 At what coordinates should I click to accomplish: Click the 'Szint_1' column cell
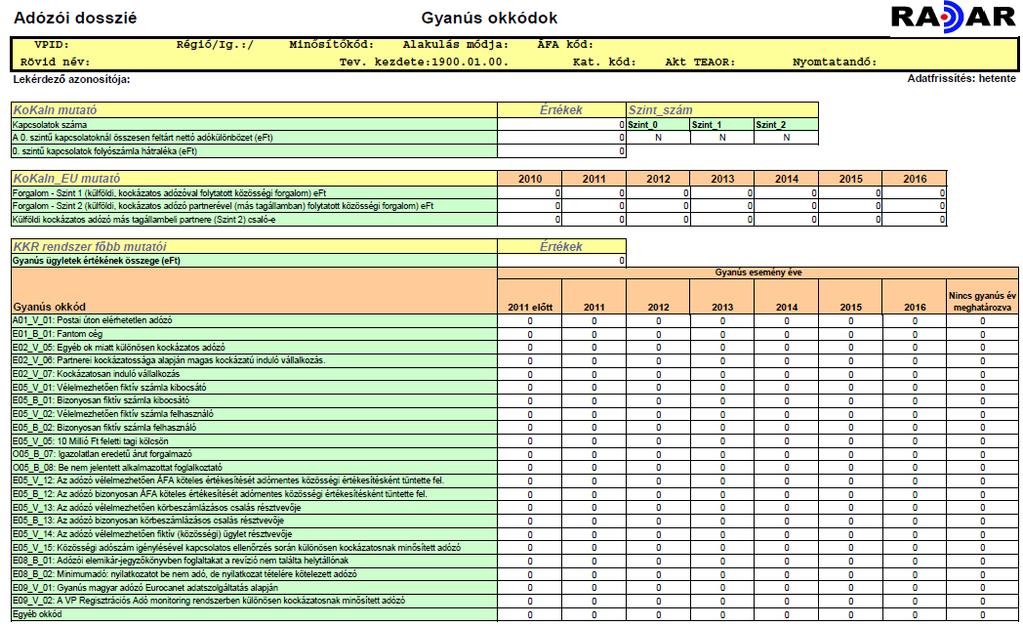tap(722, 124)
